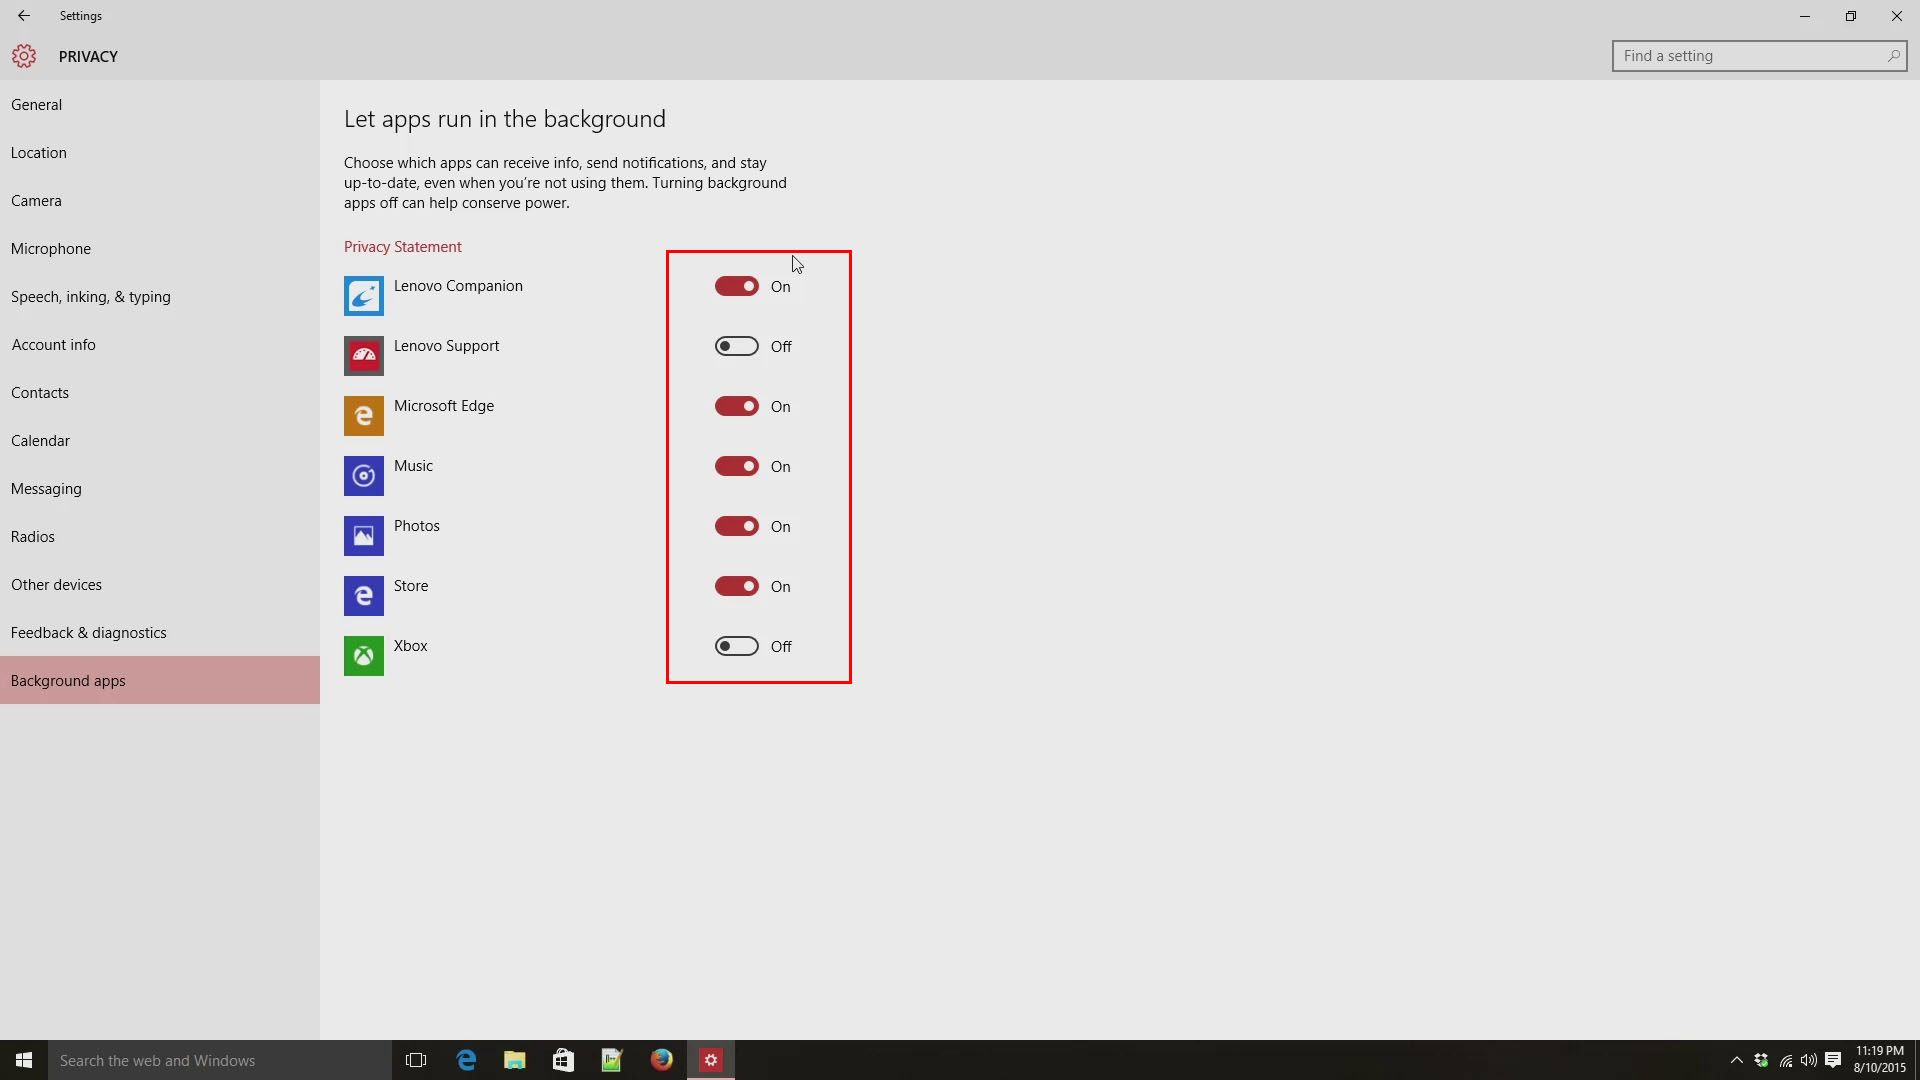Open the Action Center notifications icon

coord(1833,1060)
